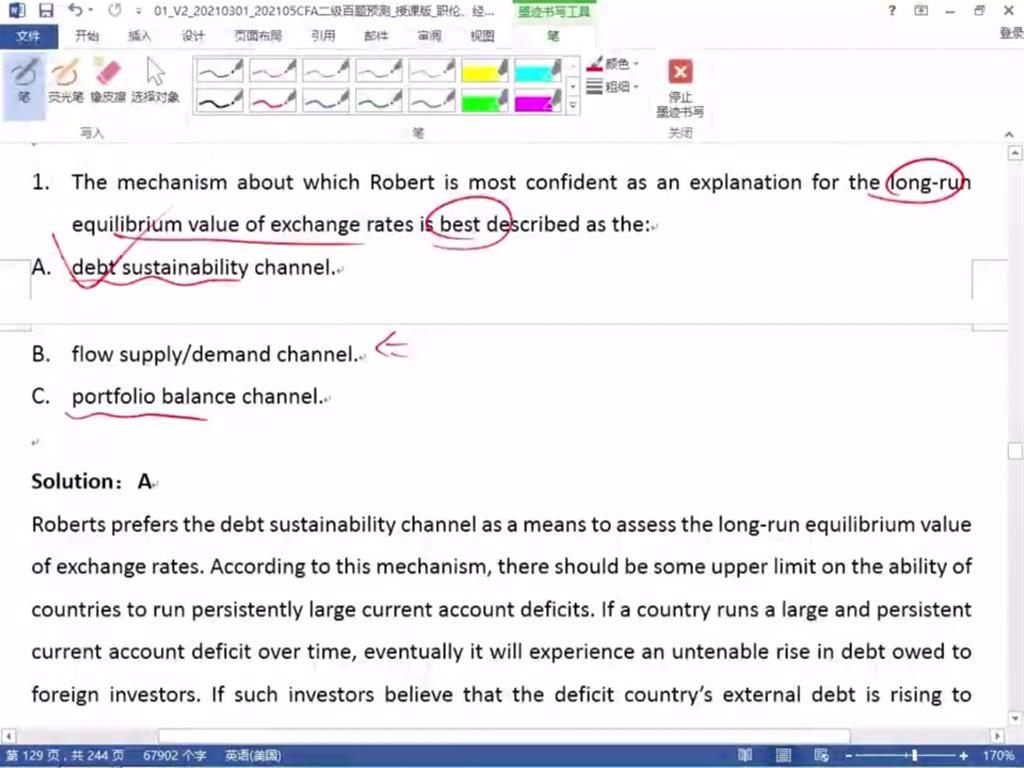Pick the thick black pen preset
1024x768 pixels.
click(x=219, y=100)
